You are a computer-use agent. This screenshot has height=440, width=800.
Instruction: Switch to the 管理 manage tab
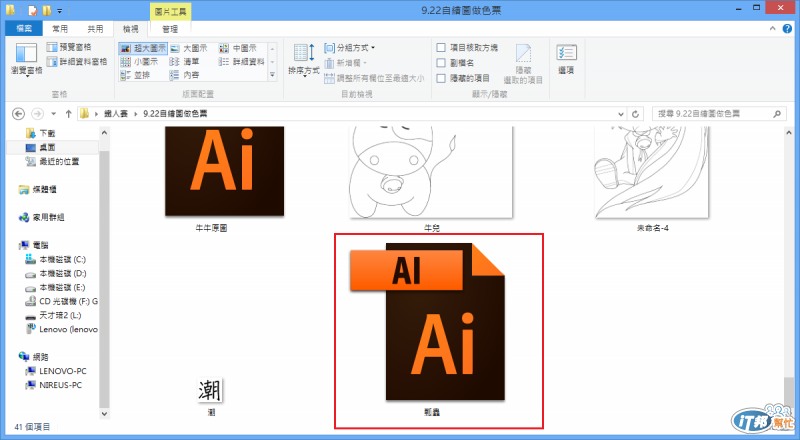tap(170, 29)
